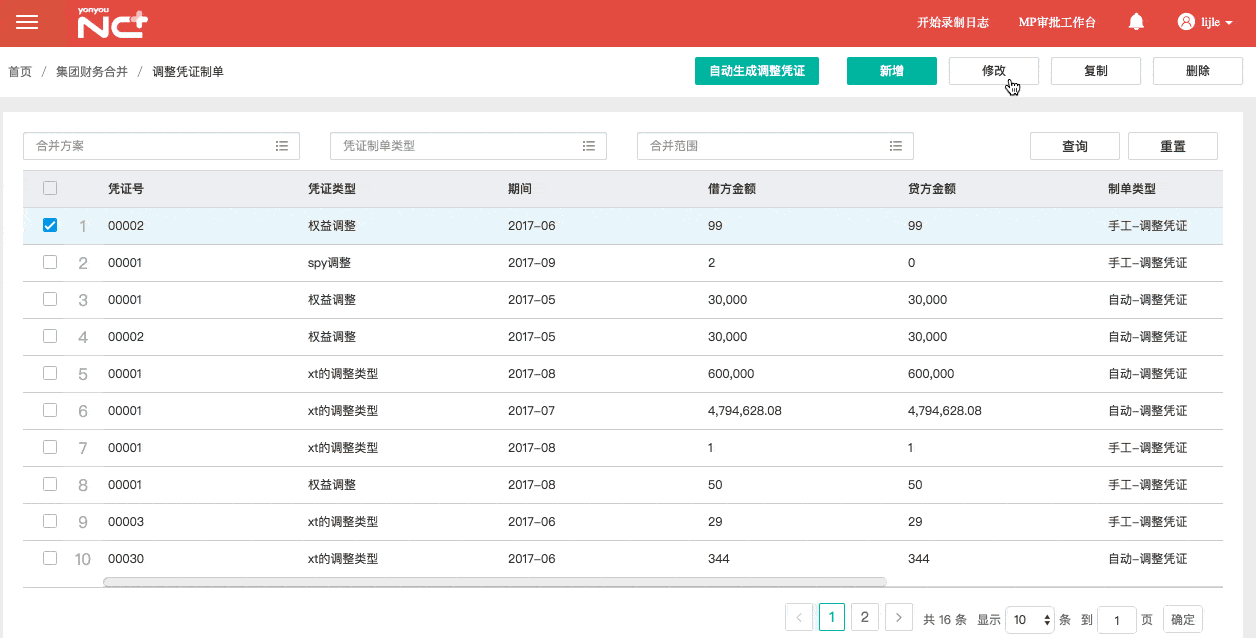Open list picker icon in 合并方案 field
This screenshot has height=638, width=1256.
(x=282, y=146)
